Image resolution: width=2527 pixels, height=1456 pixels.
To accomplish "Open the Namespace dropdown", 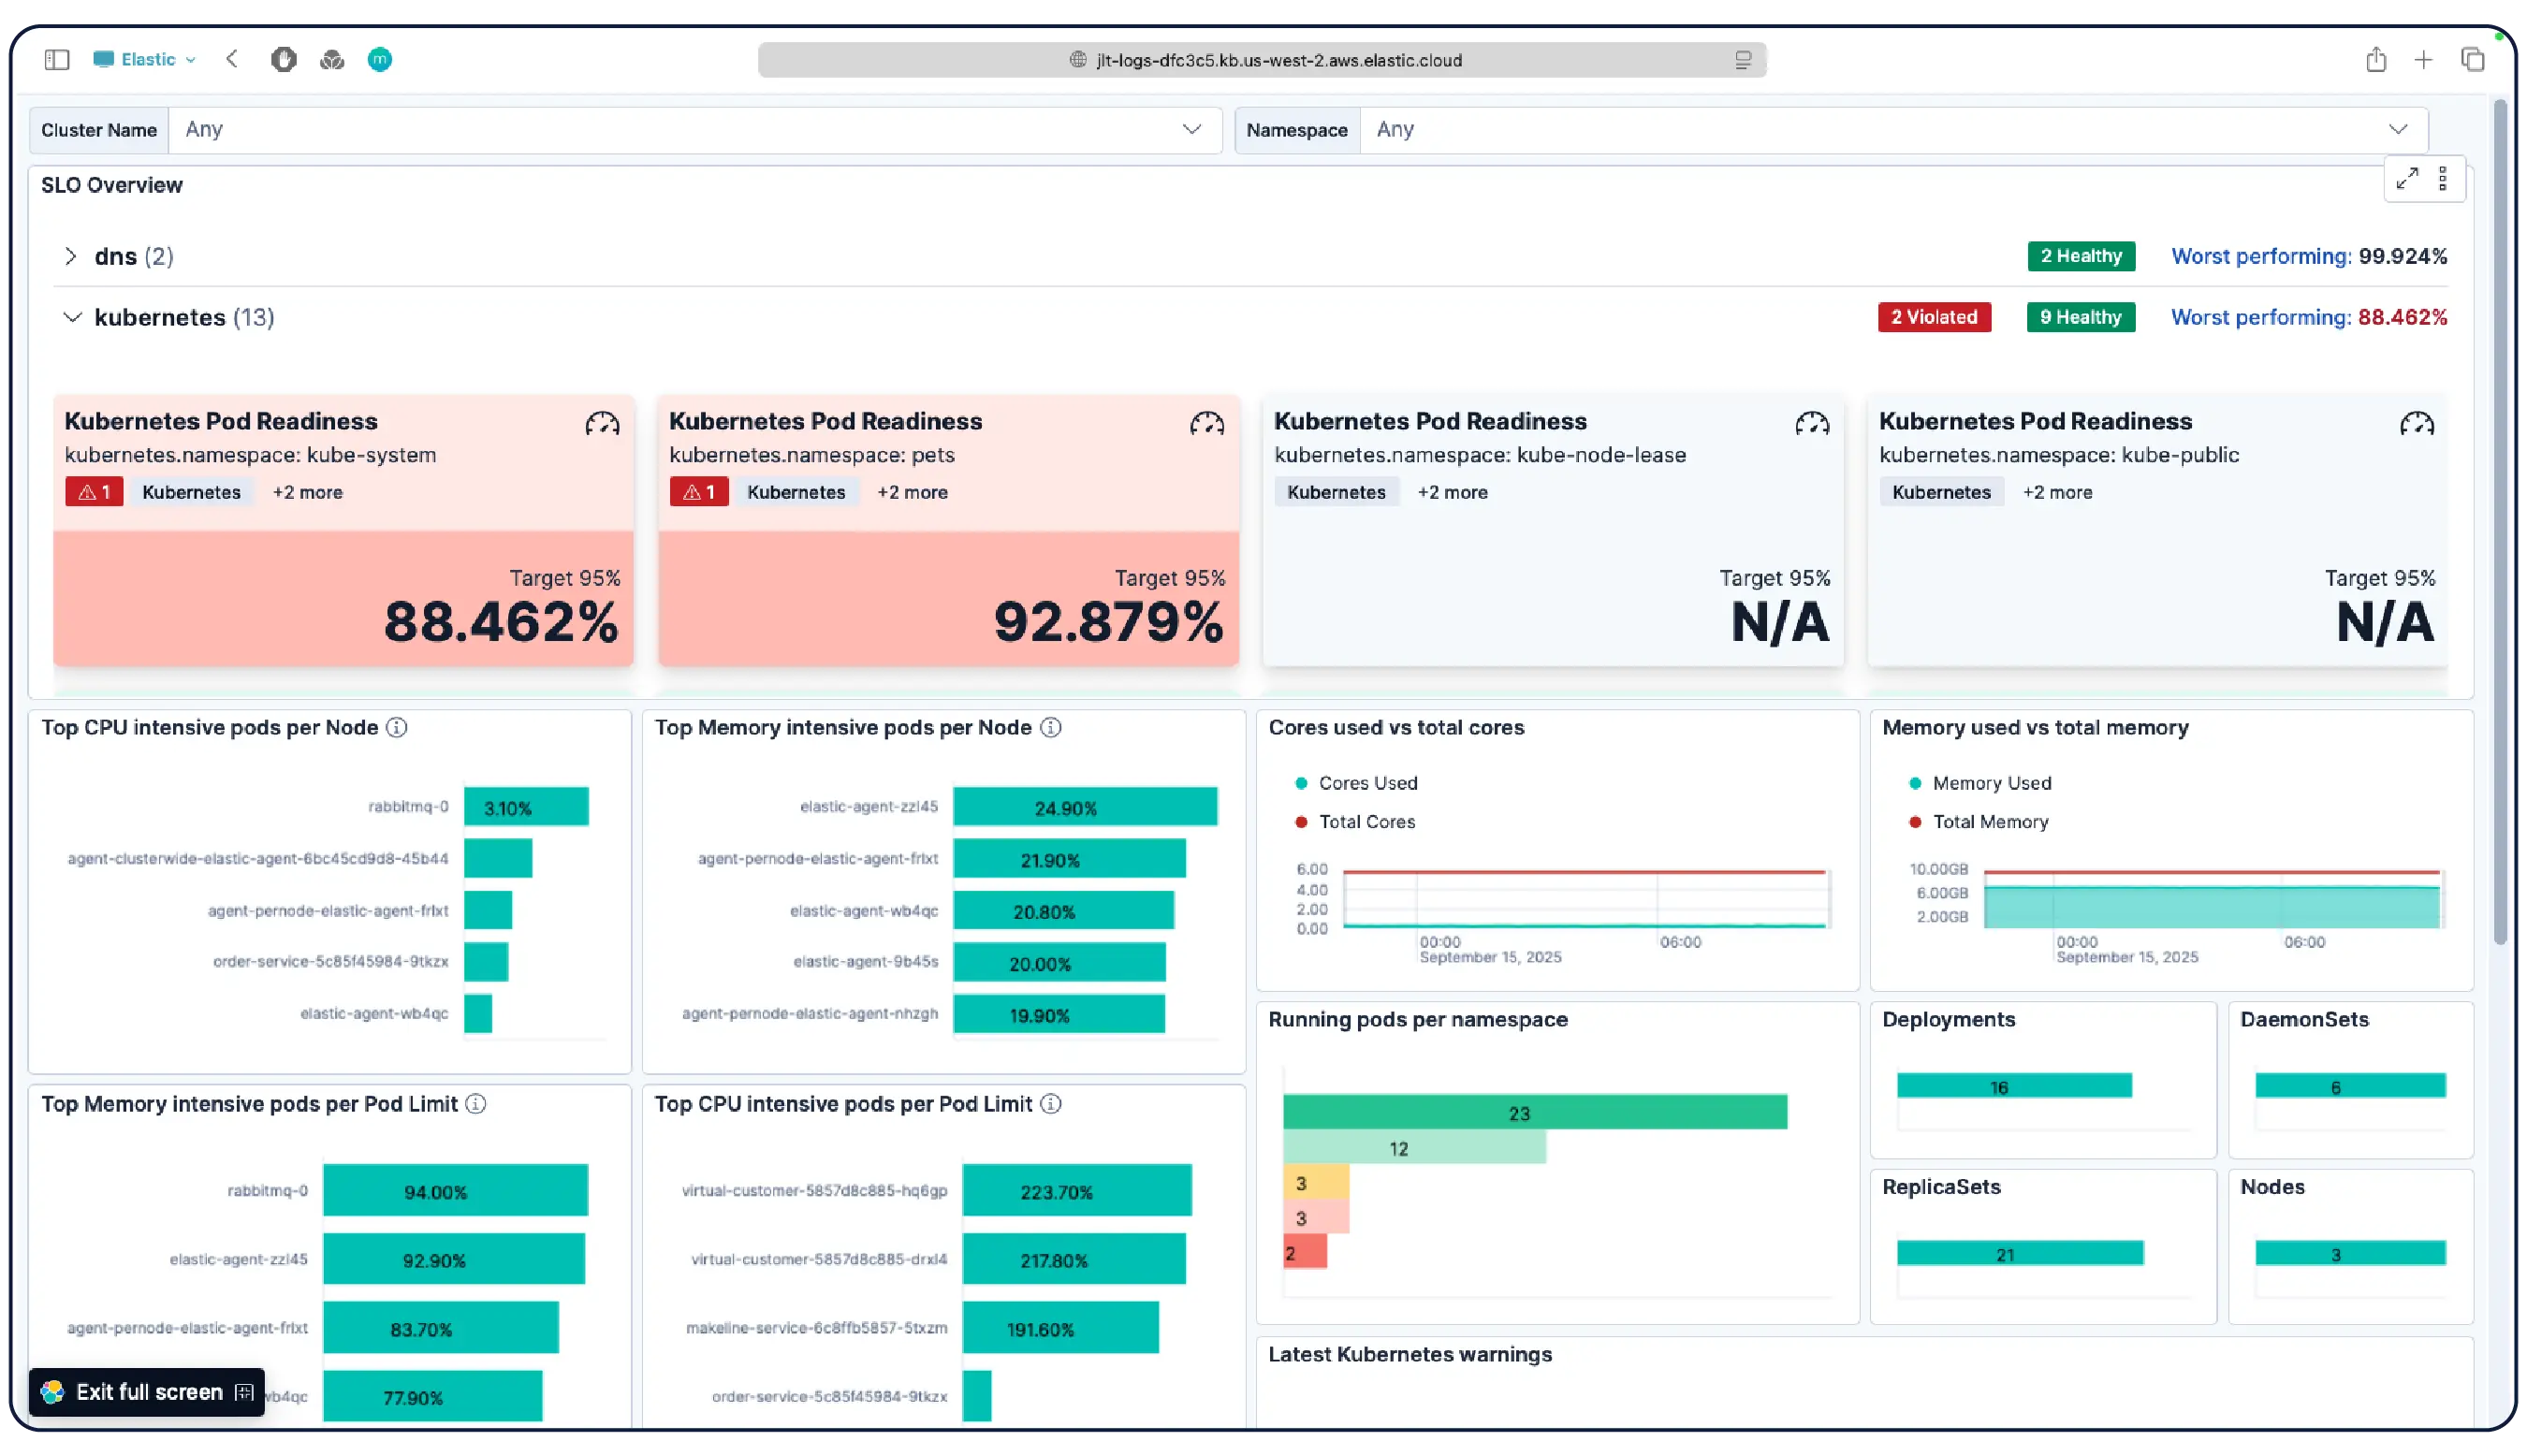I will click(x=2398, y=129).
